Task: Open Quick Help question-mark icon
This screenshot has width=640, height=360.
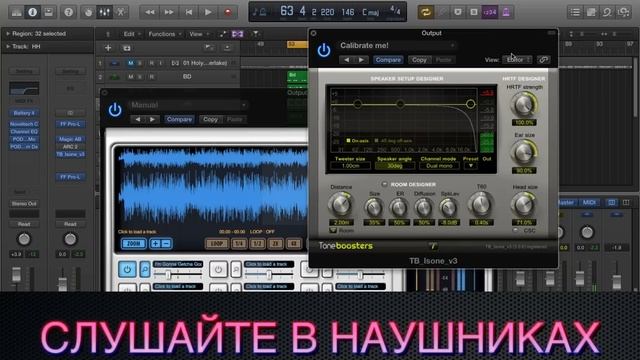Action: pos(69,12)
